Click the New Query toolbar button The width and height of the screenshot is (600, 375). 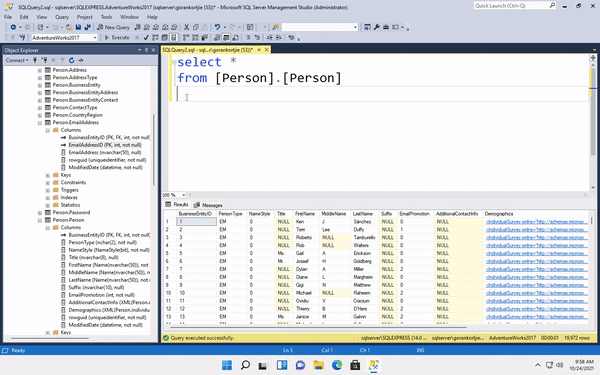[x=113, y=27]
